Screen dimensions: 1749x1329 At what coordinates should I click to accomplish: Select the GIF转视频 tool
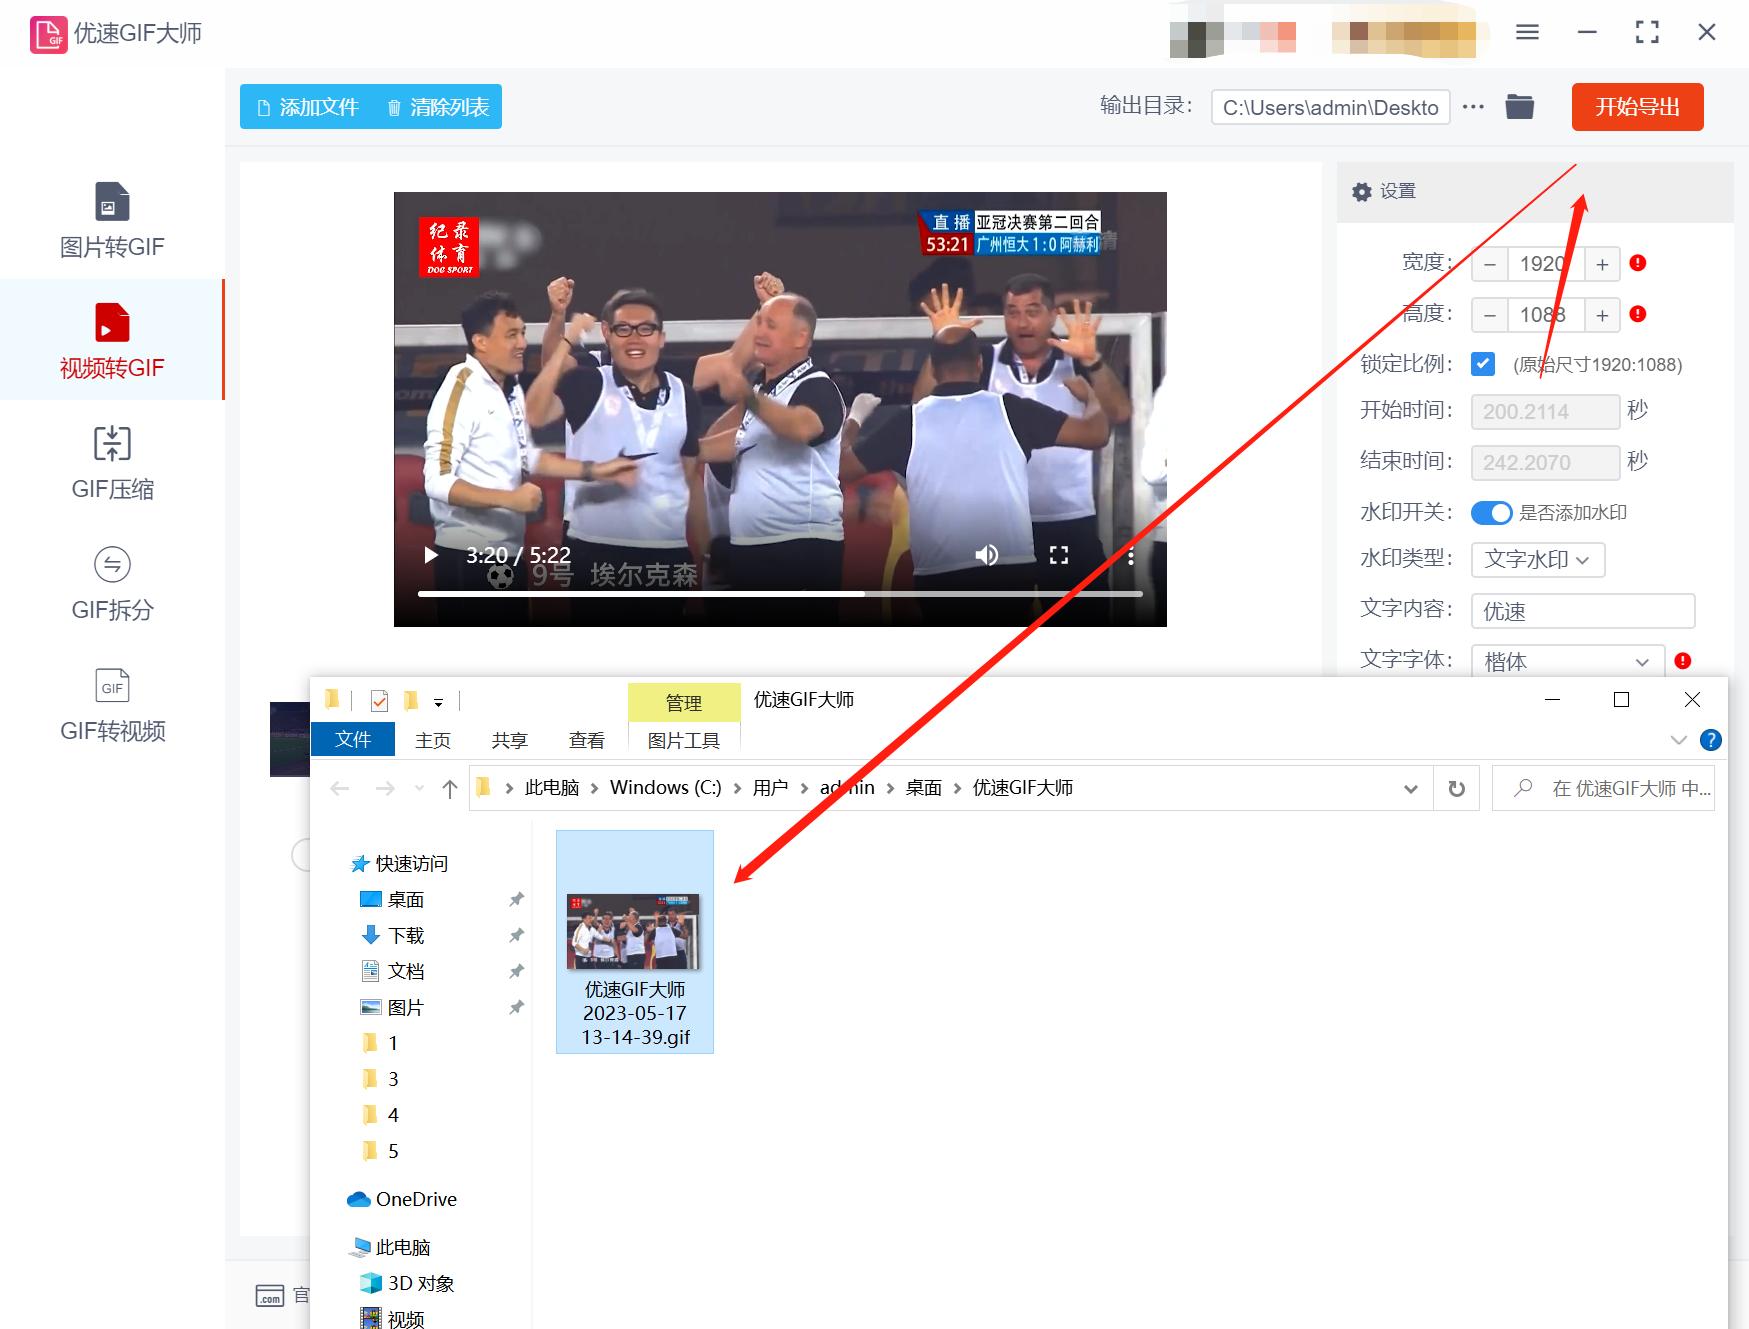coord(112,705)
